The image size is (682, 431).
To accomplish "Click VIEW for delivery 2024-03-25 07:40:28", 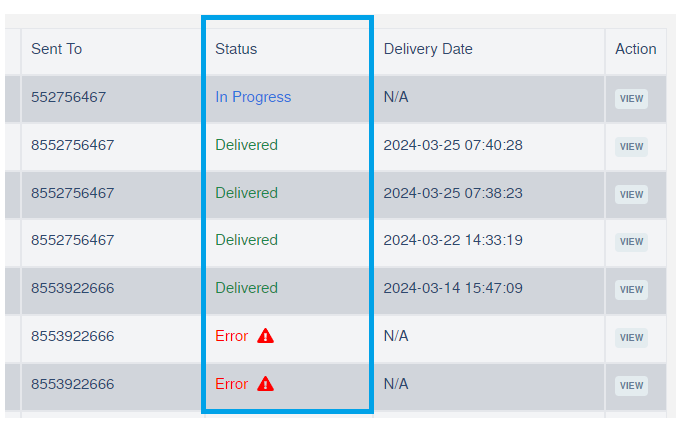I will [x=631, y=147].
